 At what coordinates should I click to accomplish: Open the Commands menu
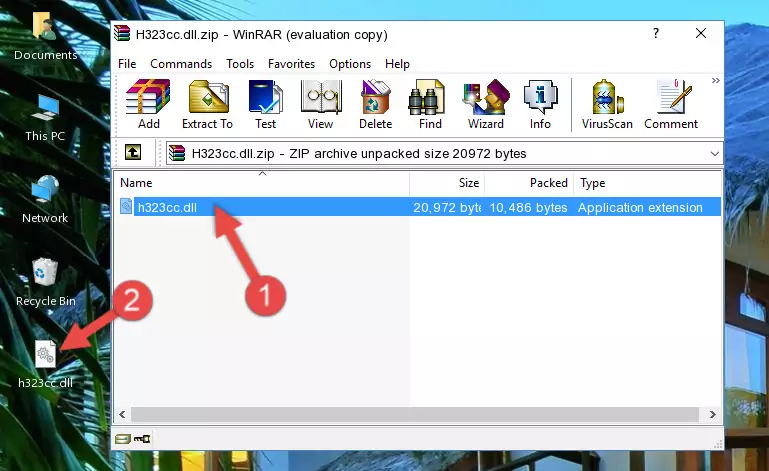tap(181, 64)
